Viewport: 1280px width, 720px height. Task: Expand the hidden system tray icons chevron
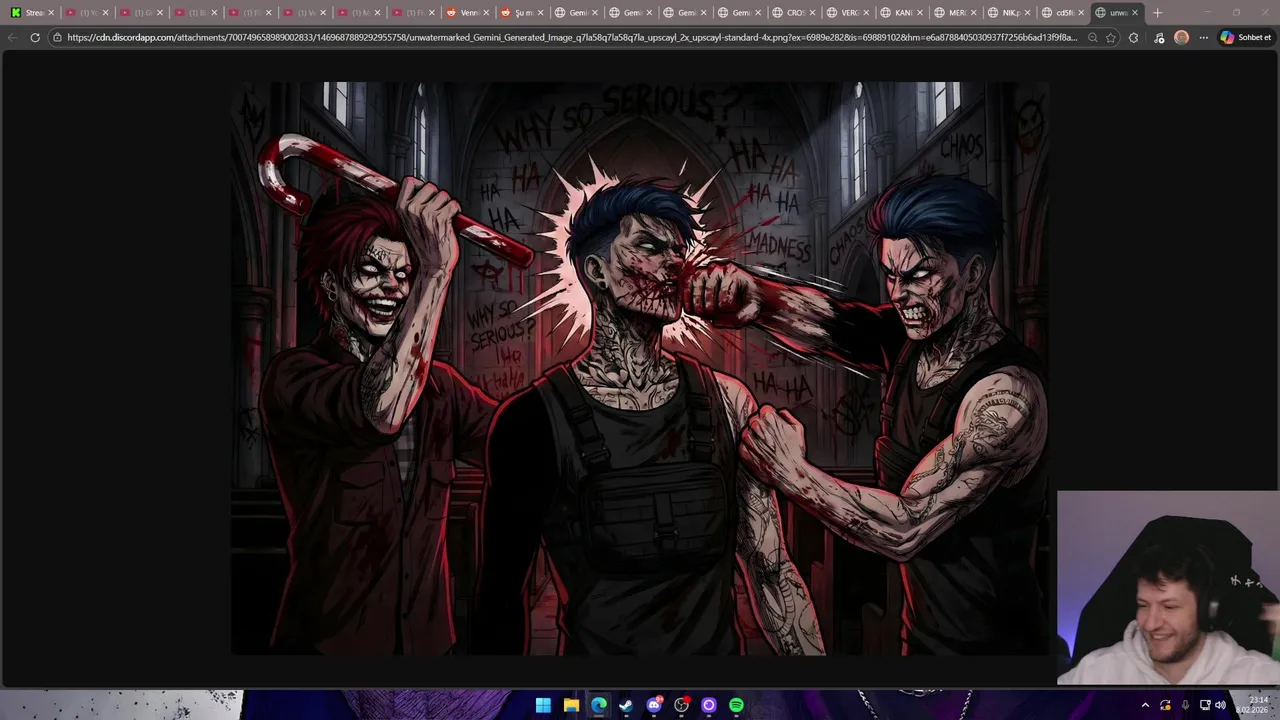1145,705
